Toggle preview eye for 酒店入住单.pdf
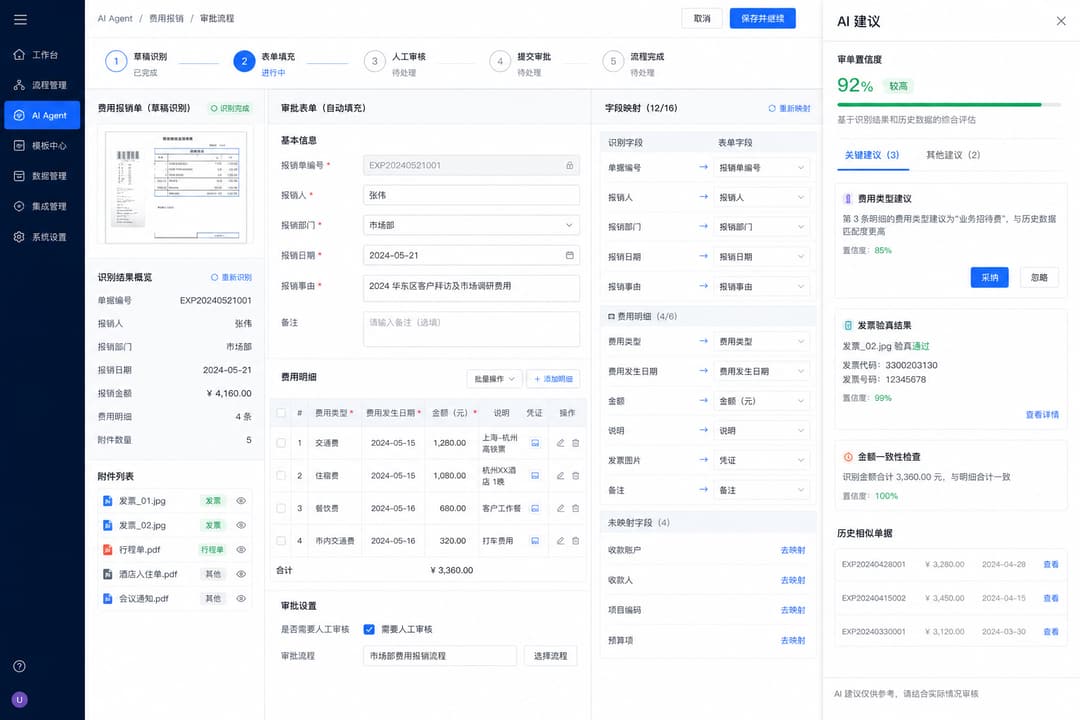 click(241, 574)
